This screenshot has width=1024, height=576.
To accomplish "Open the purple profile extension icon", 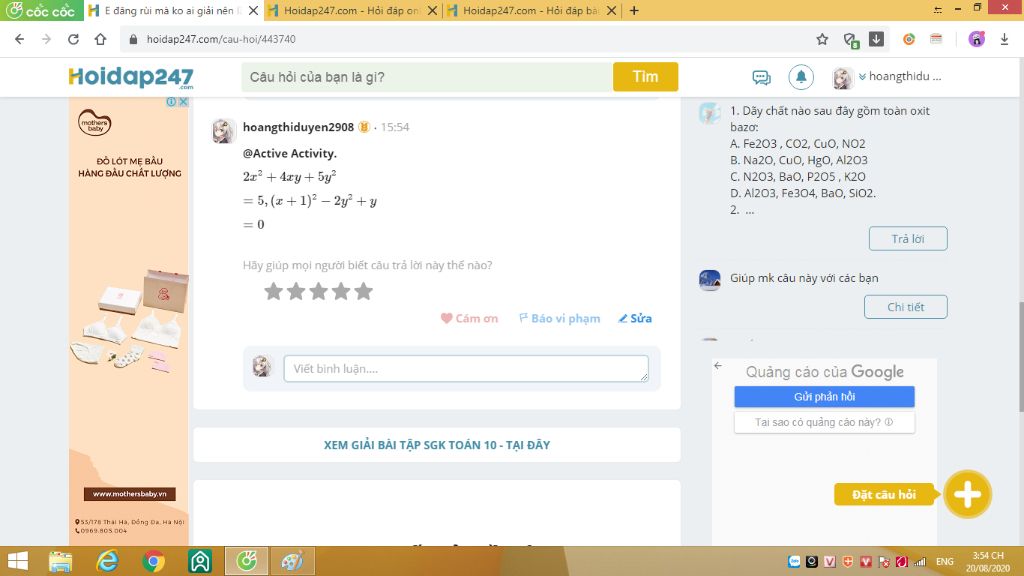I will (976, 39).
